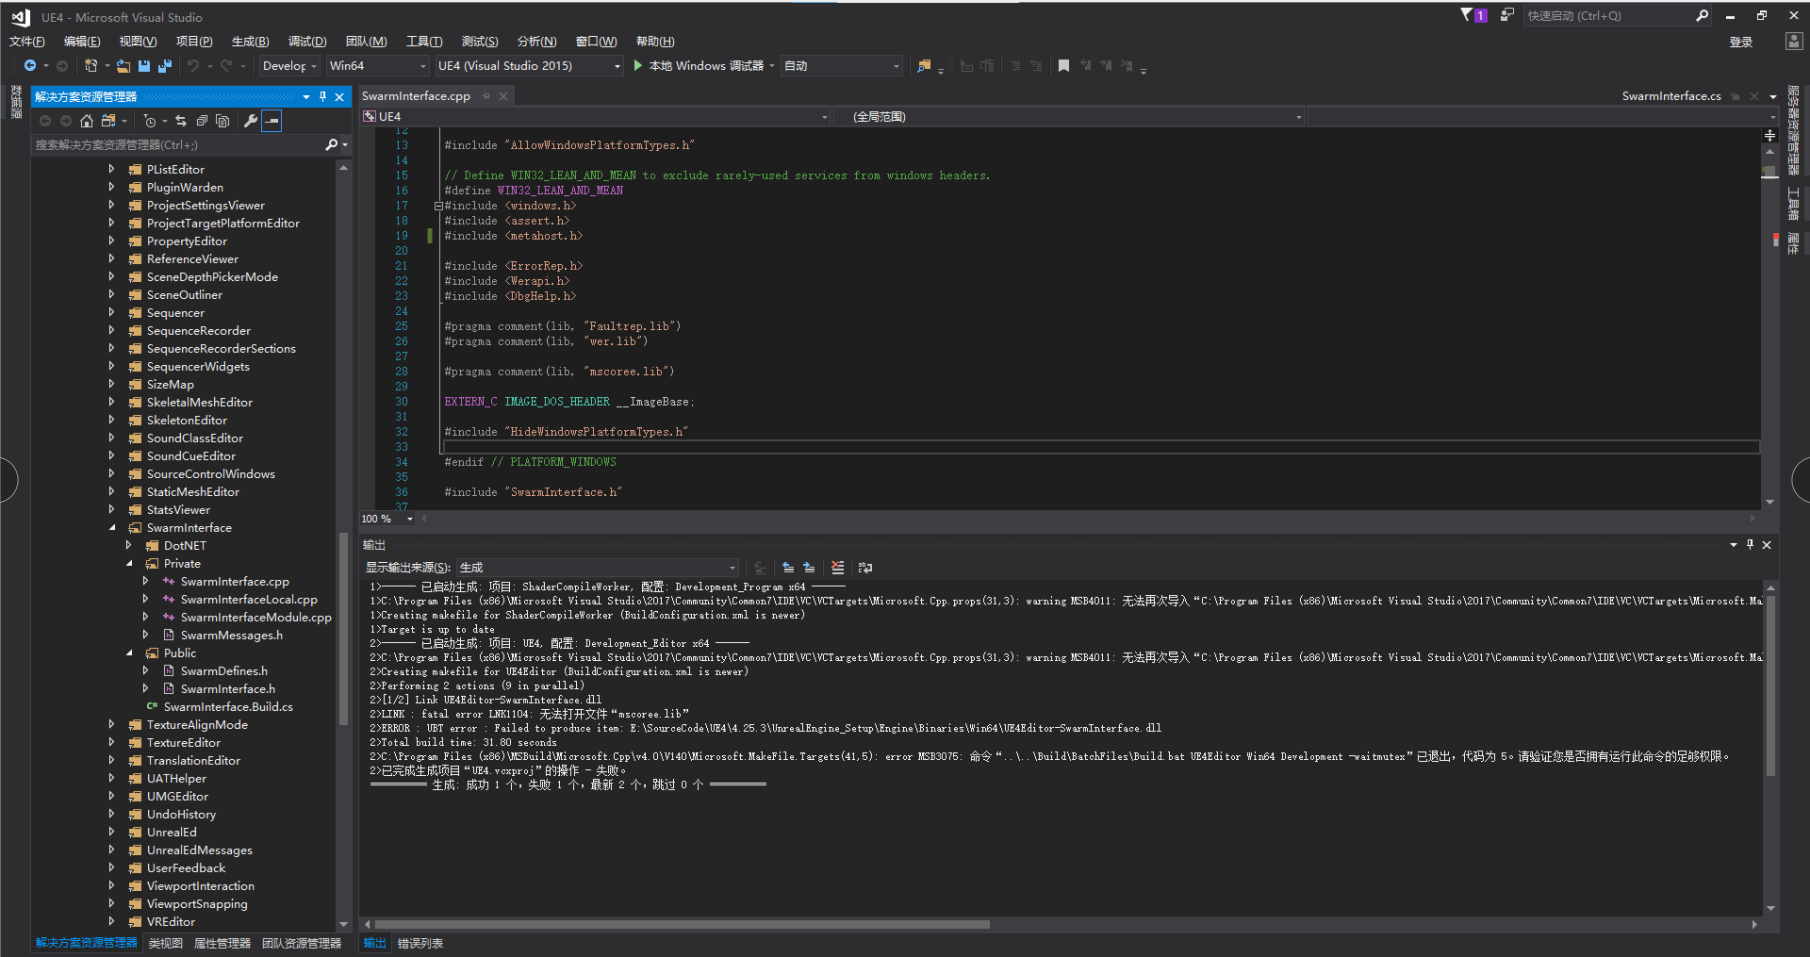Start 本地 Windows 调试器 debugging
The width and height of the screenshot is (1810, 957).
(x=699, y=66)
